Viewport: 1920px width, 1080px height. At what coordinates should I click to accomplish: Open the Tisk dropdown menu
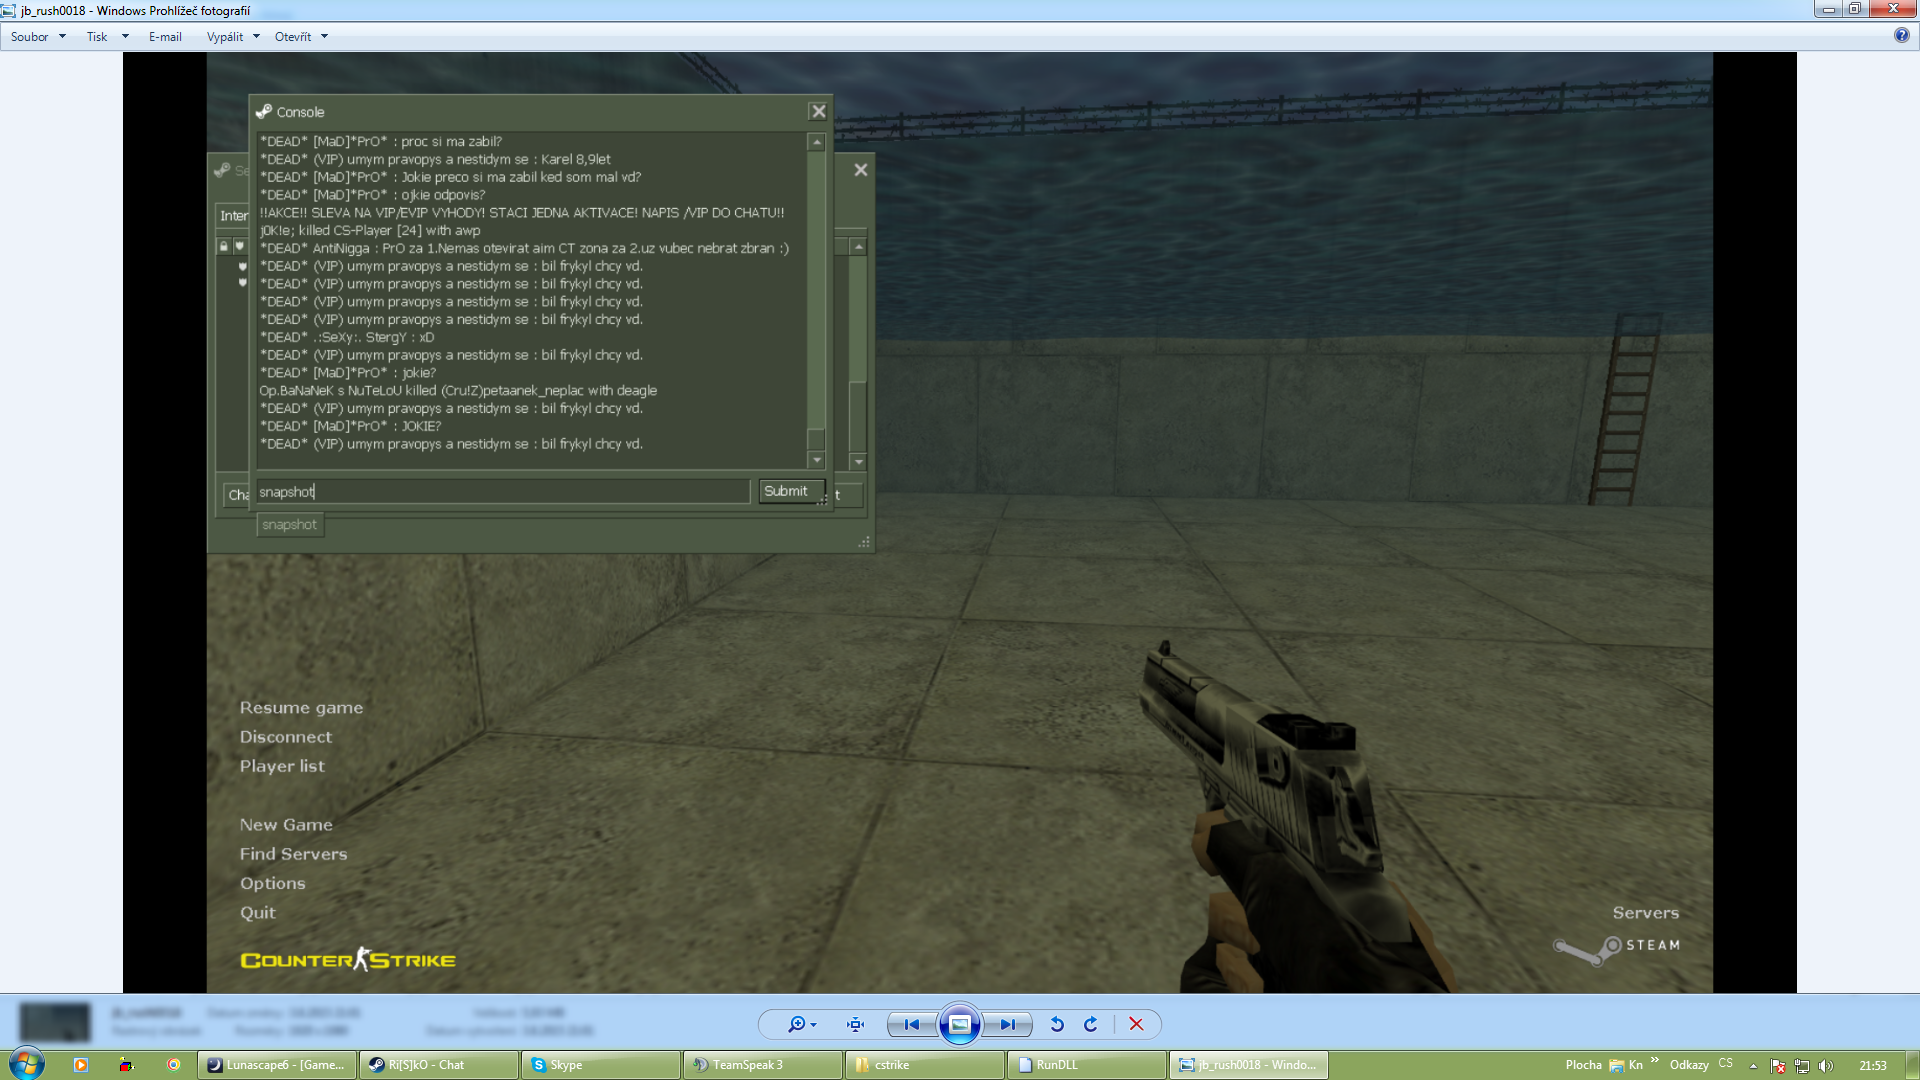pos(107,37)
